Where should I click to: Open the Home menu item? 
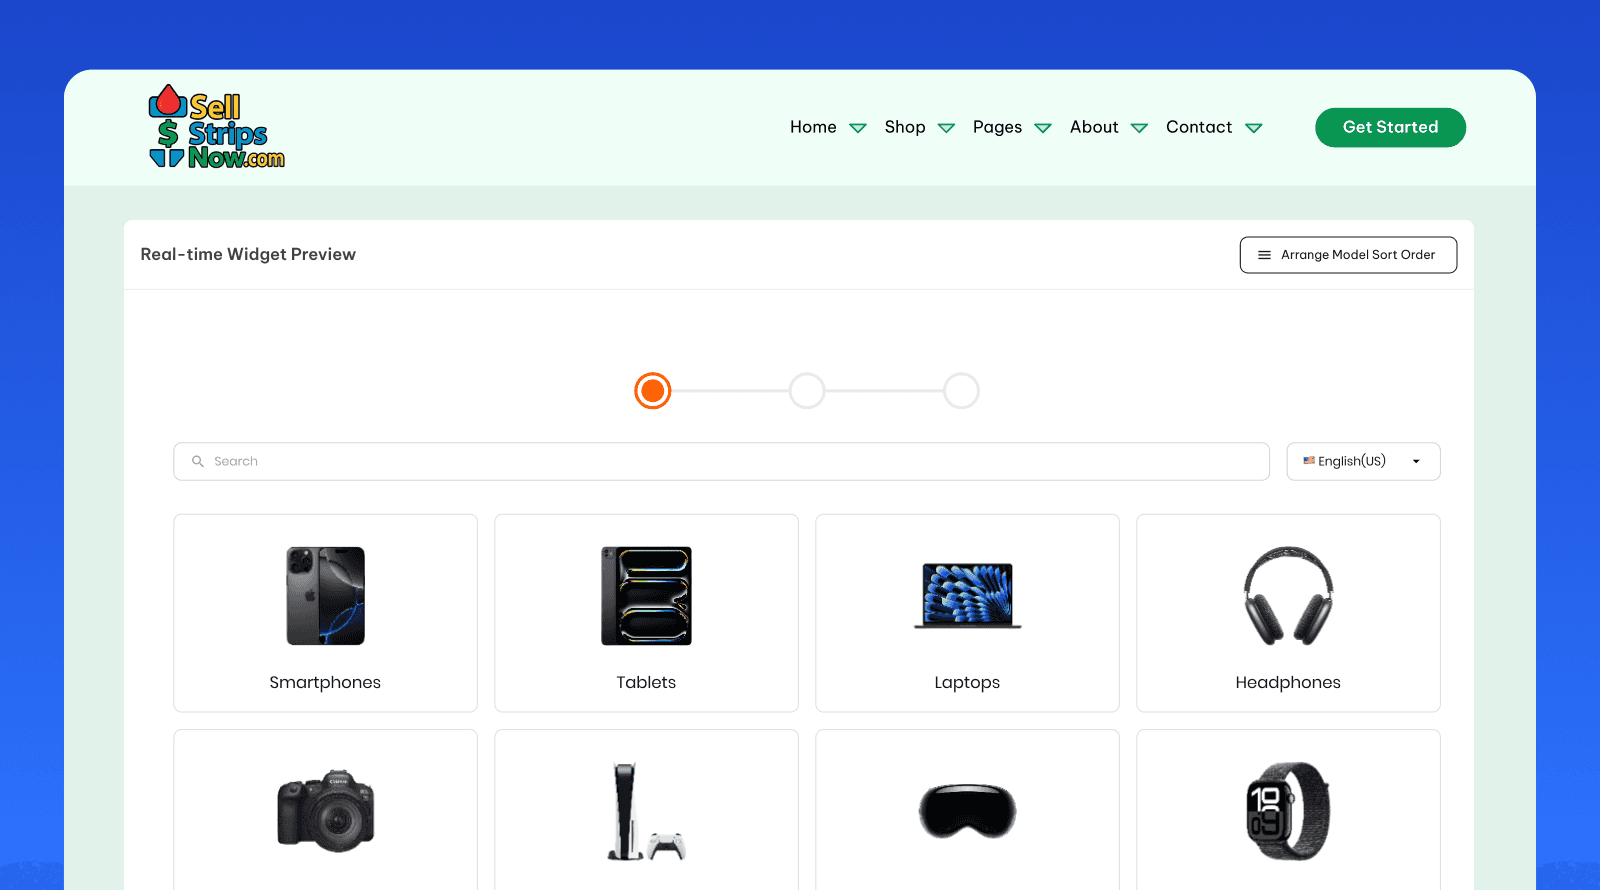click(813, 127)
